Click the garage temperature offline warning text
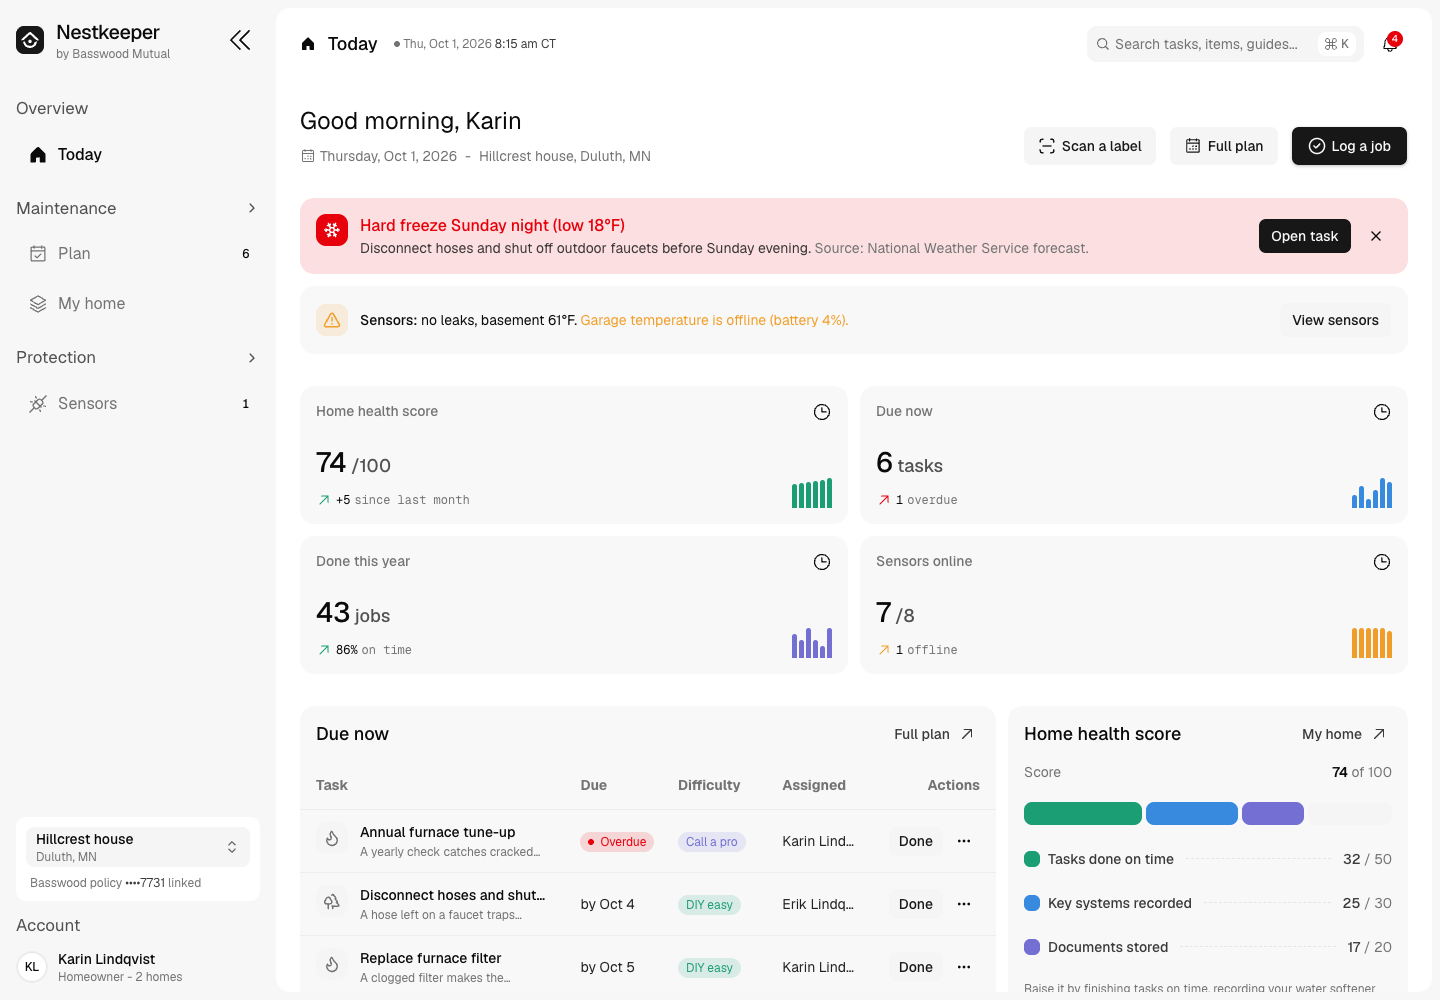This screenshot has height=1000, width=1440. tap(714, 320)
